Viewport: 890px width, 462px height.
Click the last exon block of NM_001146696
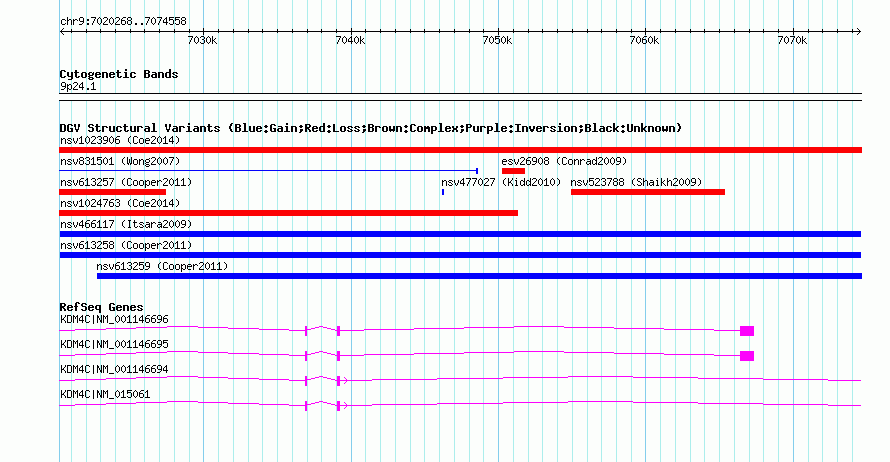(747, 331)
